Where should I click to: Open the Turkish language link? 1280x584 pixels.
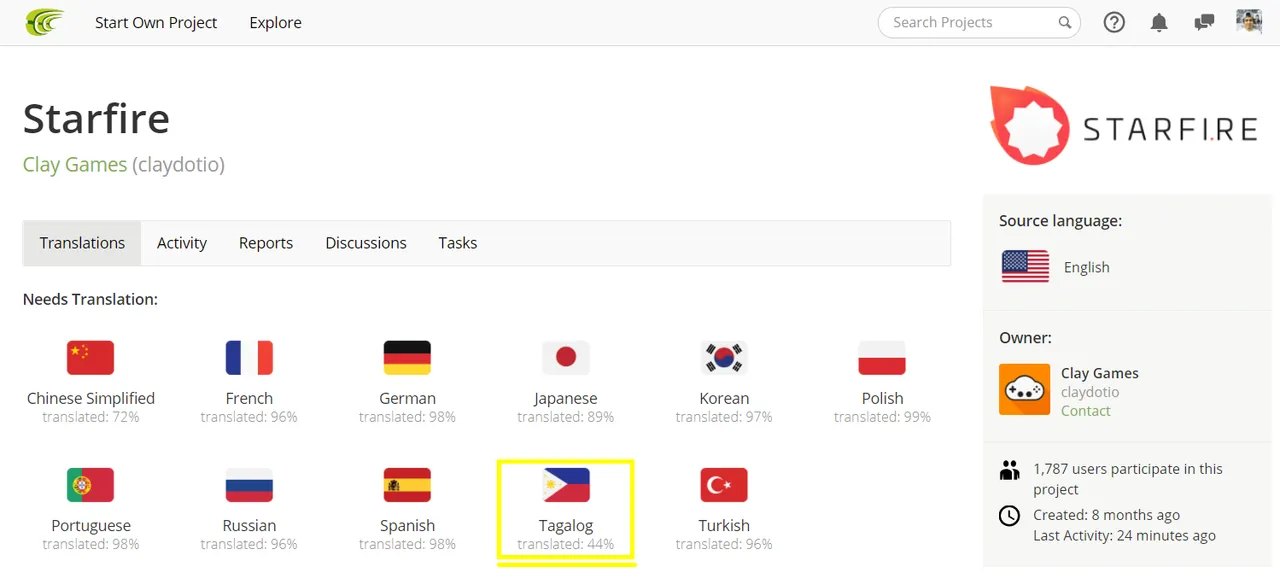[724, 525]
